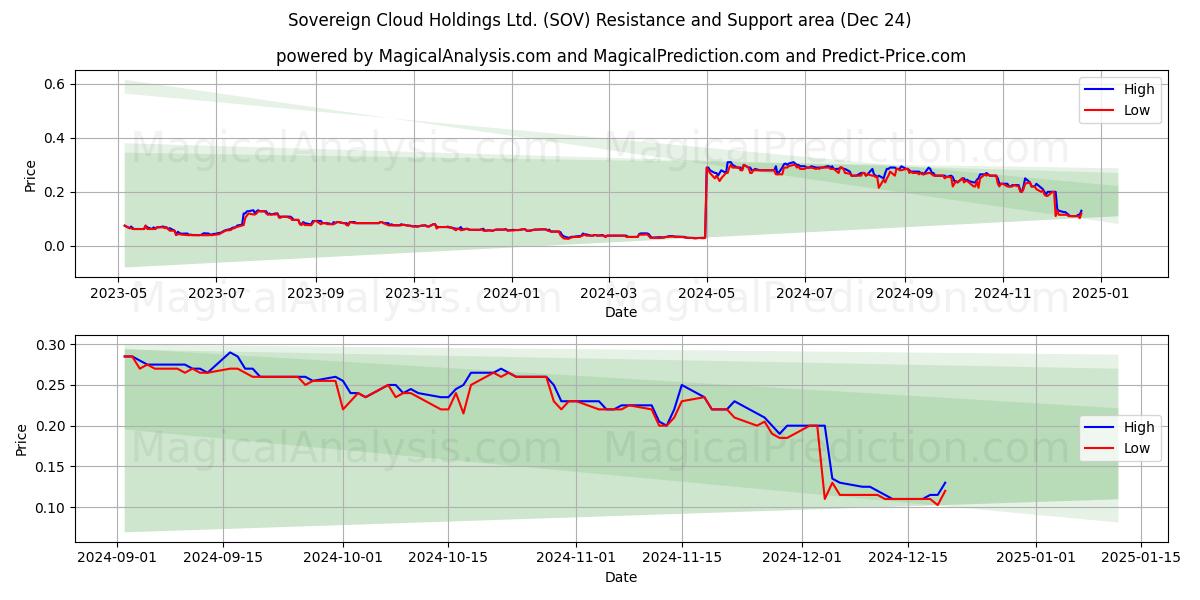This screenshot has width=1200, height=600.
Task: Click the 'Low' legend entry in bottom chart
Action: [1137, 448]
